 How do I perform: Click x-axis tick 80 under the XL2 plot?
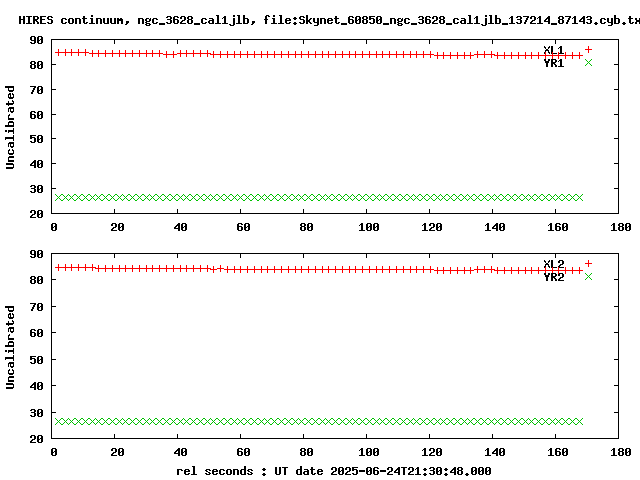point(306,452)
